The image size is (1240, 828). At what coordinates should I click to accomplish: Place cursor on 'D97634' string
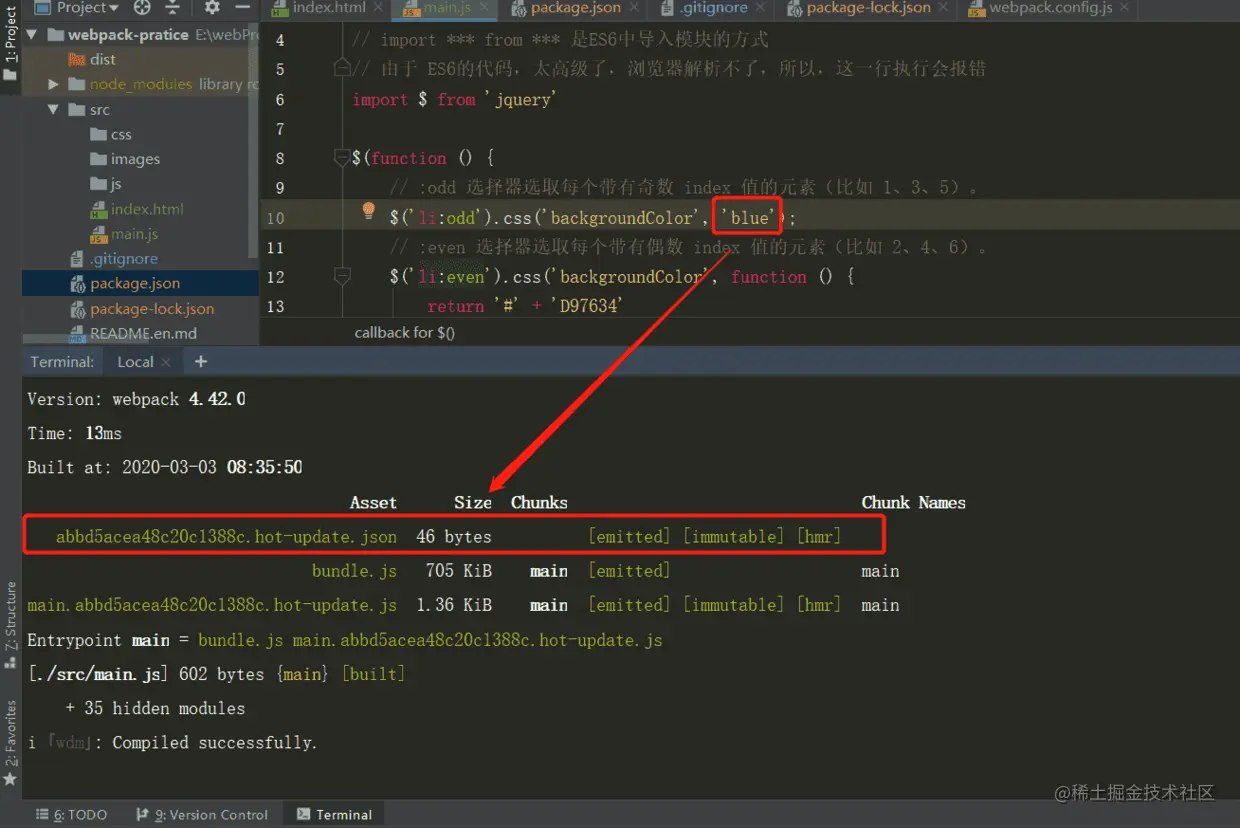click(586, 306)
